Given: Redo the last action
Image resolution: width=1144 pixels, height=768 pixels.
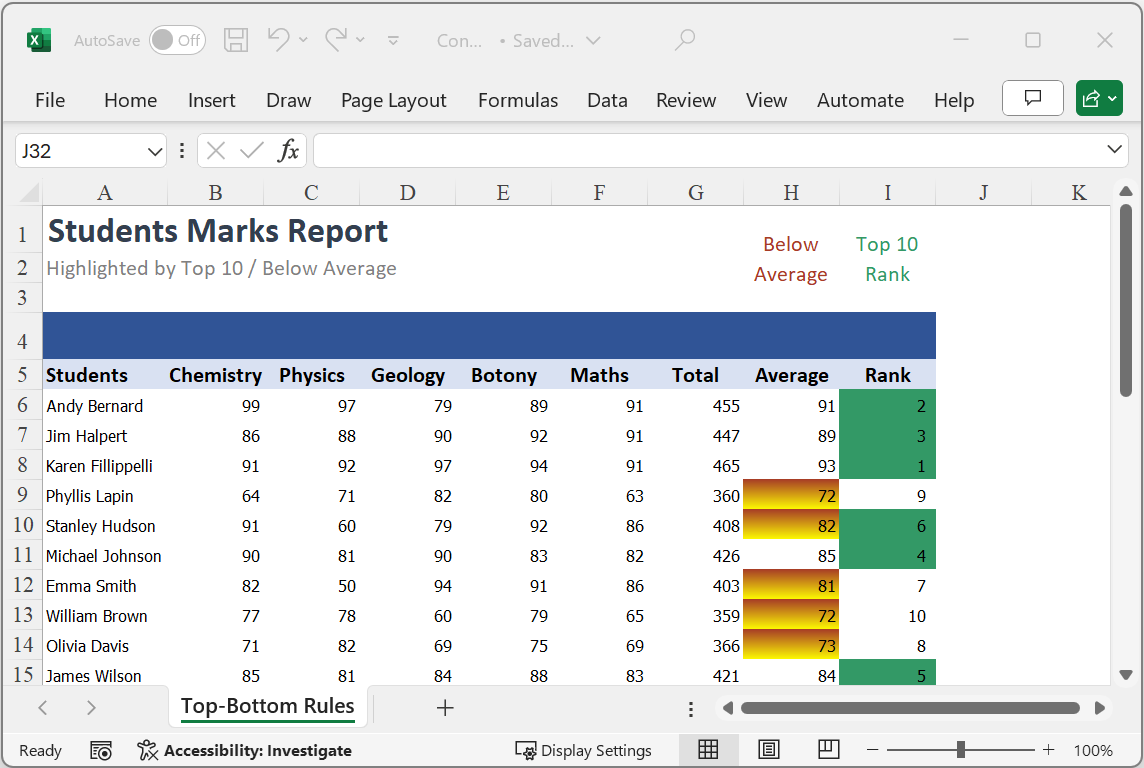Looking at the screenshot, I should click(336, 39).
